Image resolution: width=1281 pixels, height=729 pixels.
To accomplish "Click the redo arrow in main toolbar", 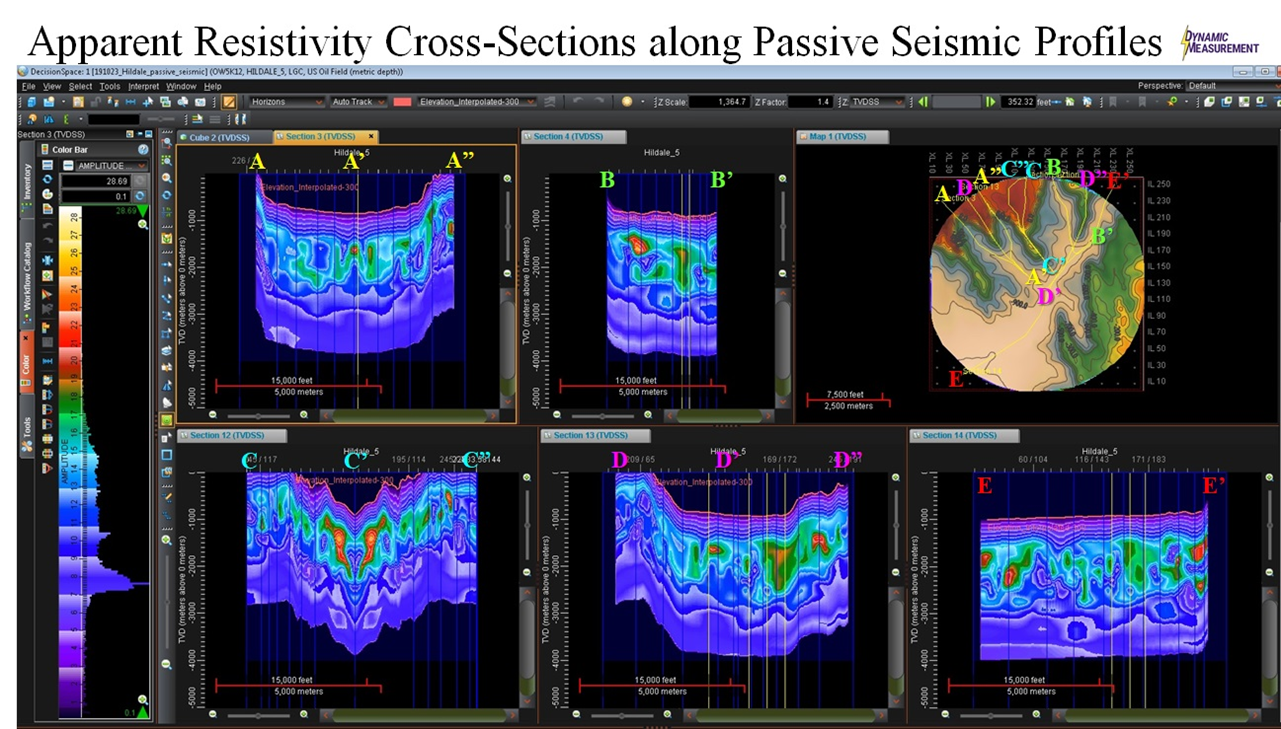I will tap(599, 102).
